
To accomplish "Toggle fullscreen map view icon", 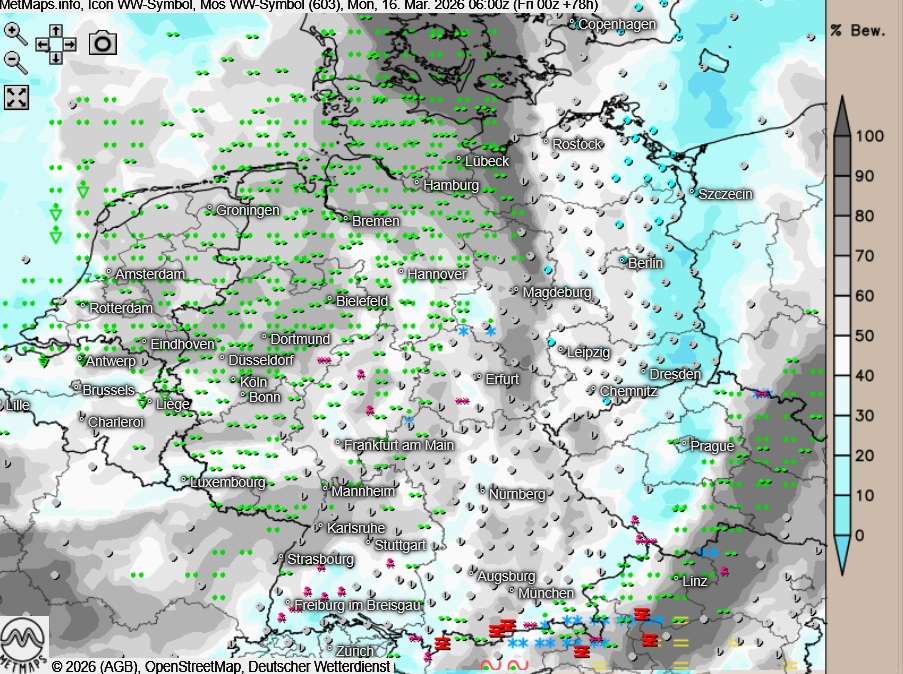I will pos(17,97).
